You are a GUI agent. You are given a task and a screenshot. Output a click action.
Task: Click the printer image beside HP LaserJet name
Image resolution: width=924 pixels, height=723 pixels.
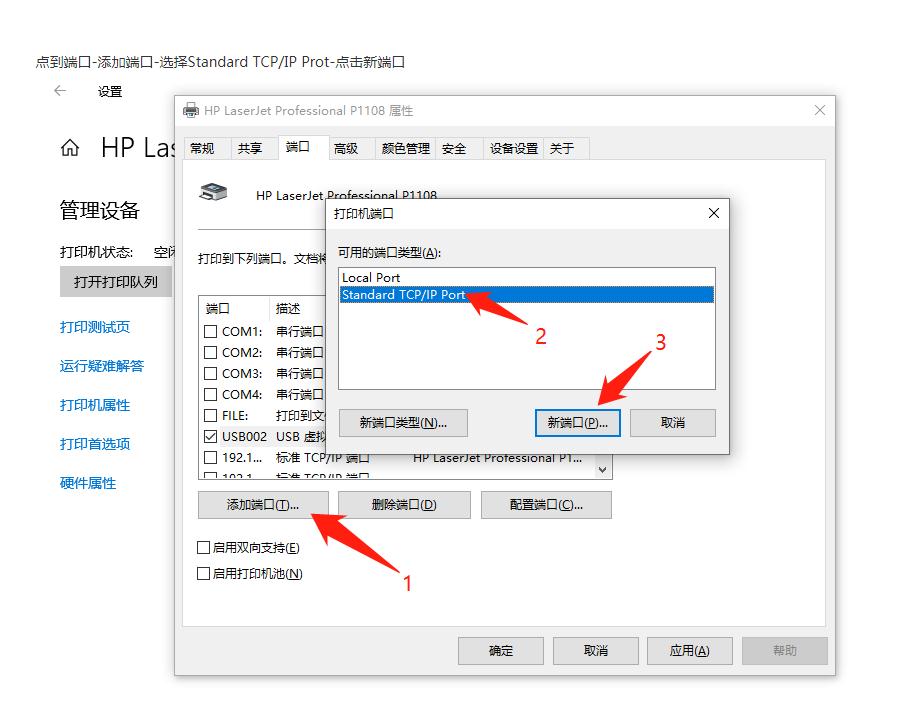coord(213,192)
